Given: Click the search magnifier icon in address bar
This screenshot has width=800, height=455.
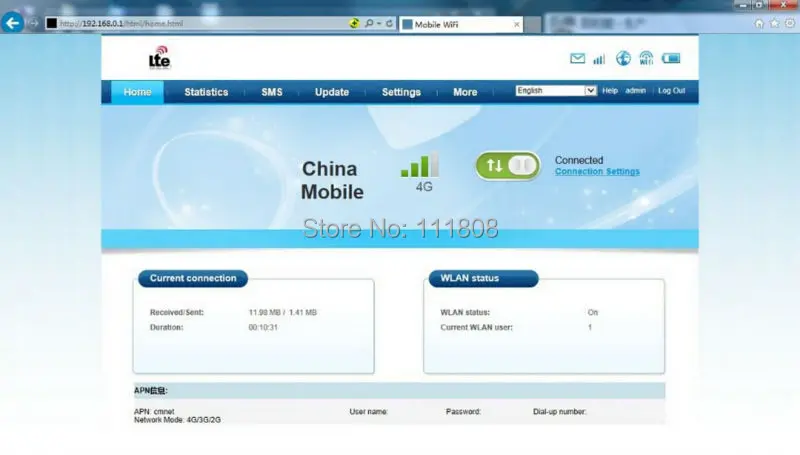Looking at the screenshot, I should point(369,23).
